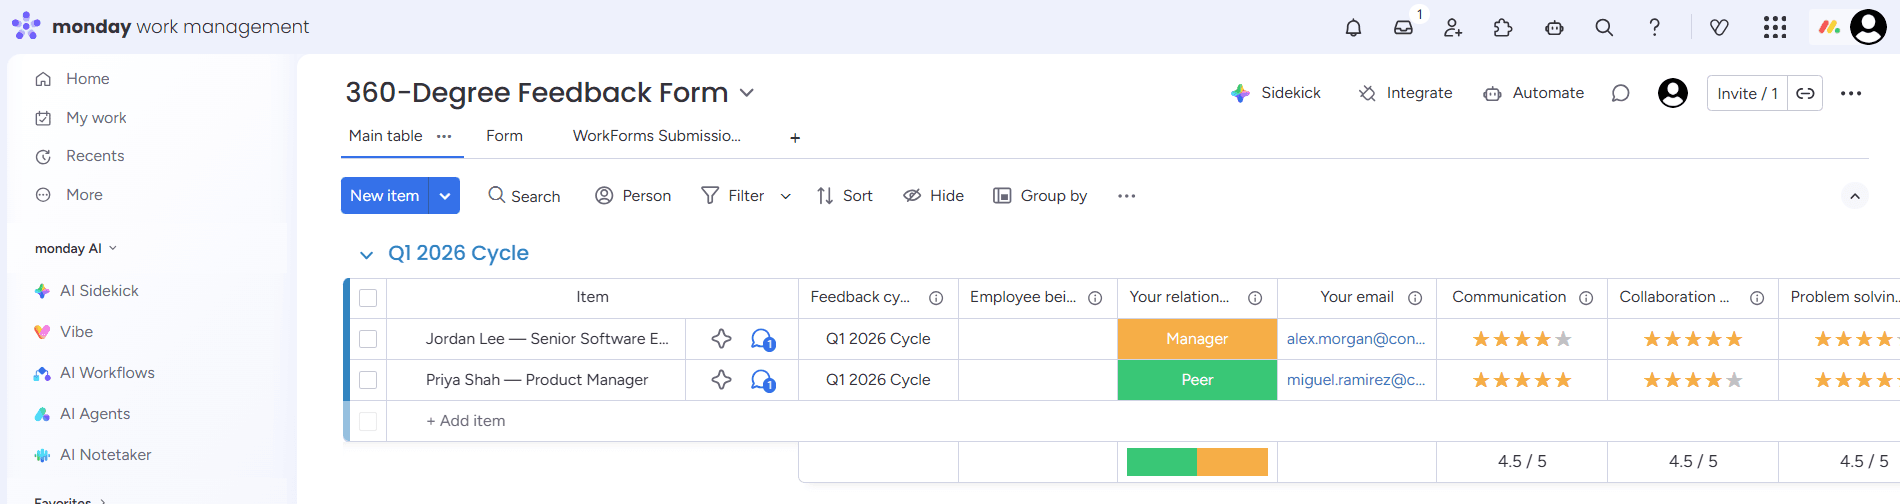This screenshot has height=504, width=1900.
Task: Collapse the Q1 2026 Cycle group
Action: 366,255
